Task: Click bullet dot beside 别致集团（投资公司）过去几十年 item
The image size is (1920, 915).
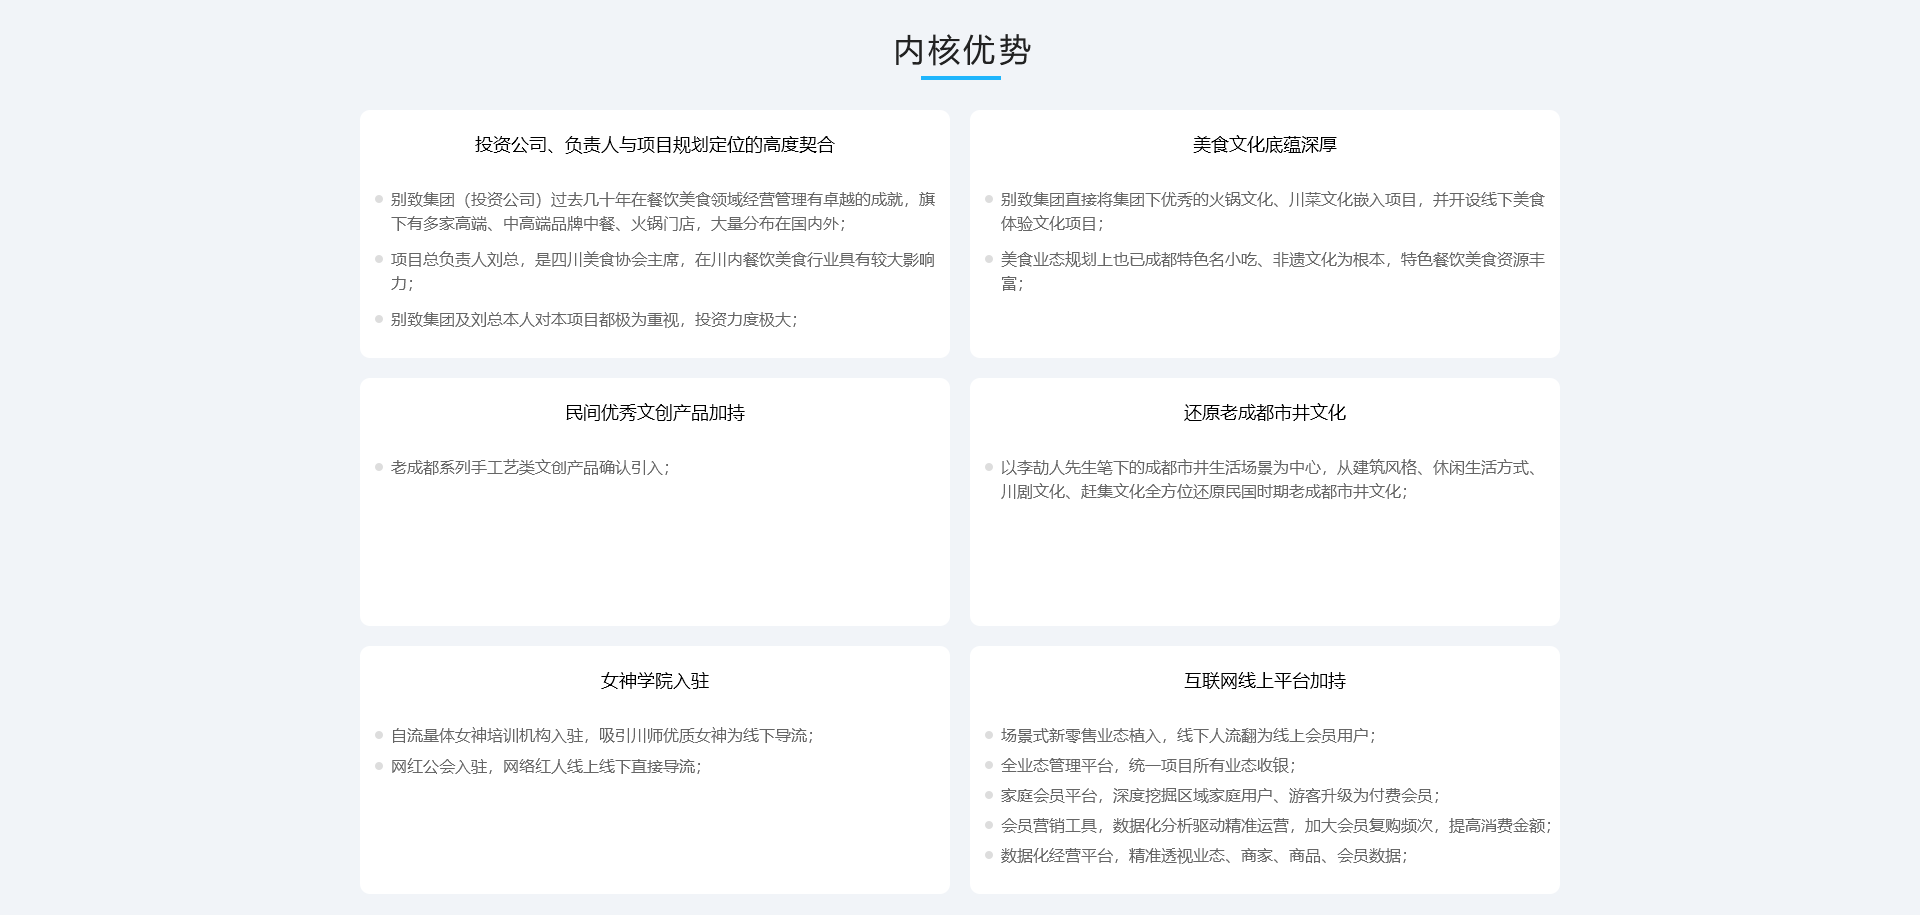Action: pos(379,199)
